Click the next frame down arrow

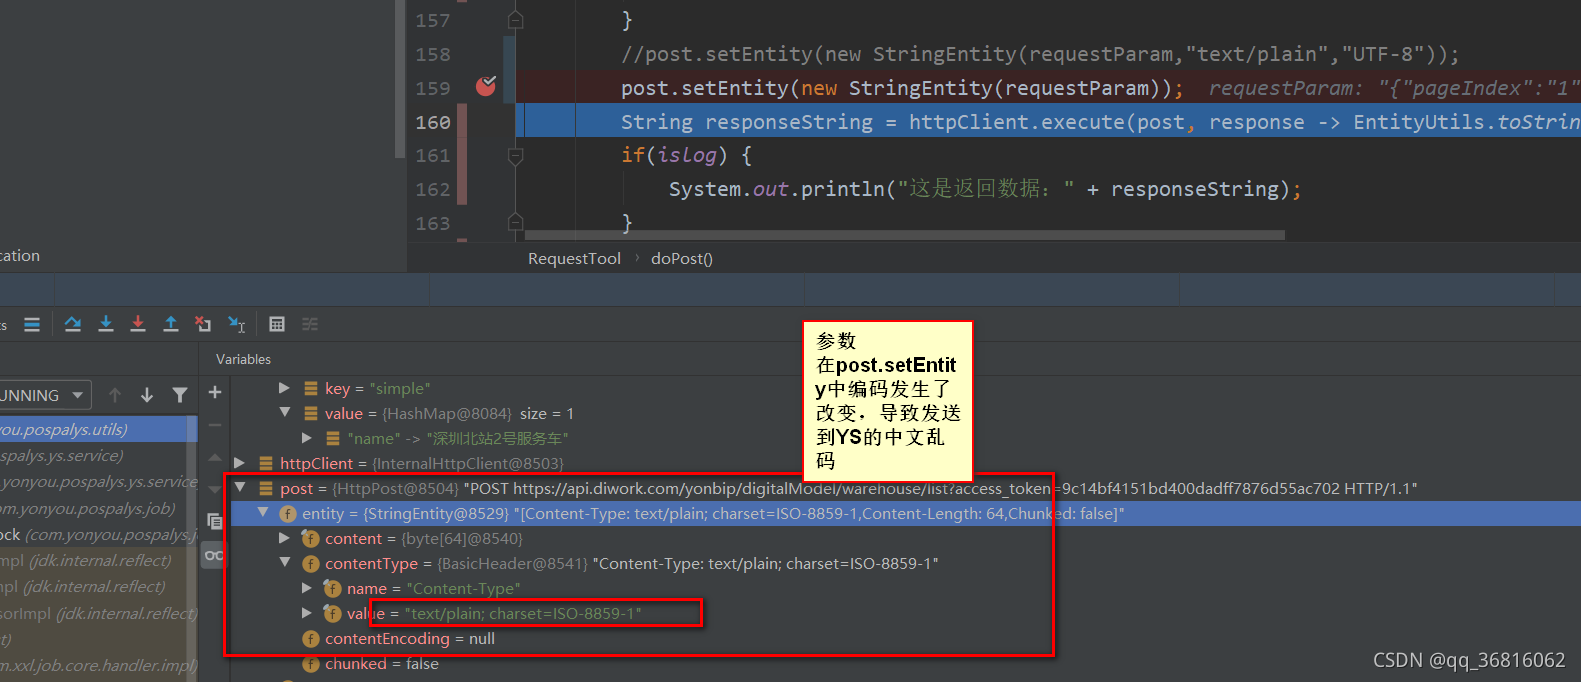coord(147,395)
